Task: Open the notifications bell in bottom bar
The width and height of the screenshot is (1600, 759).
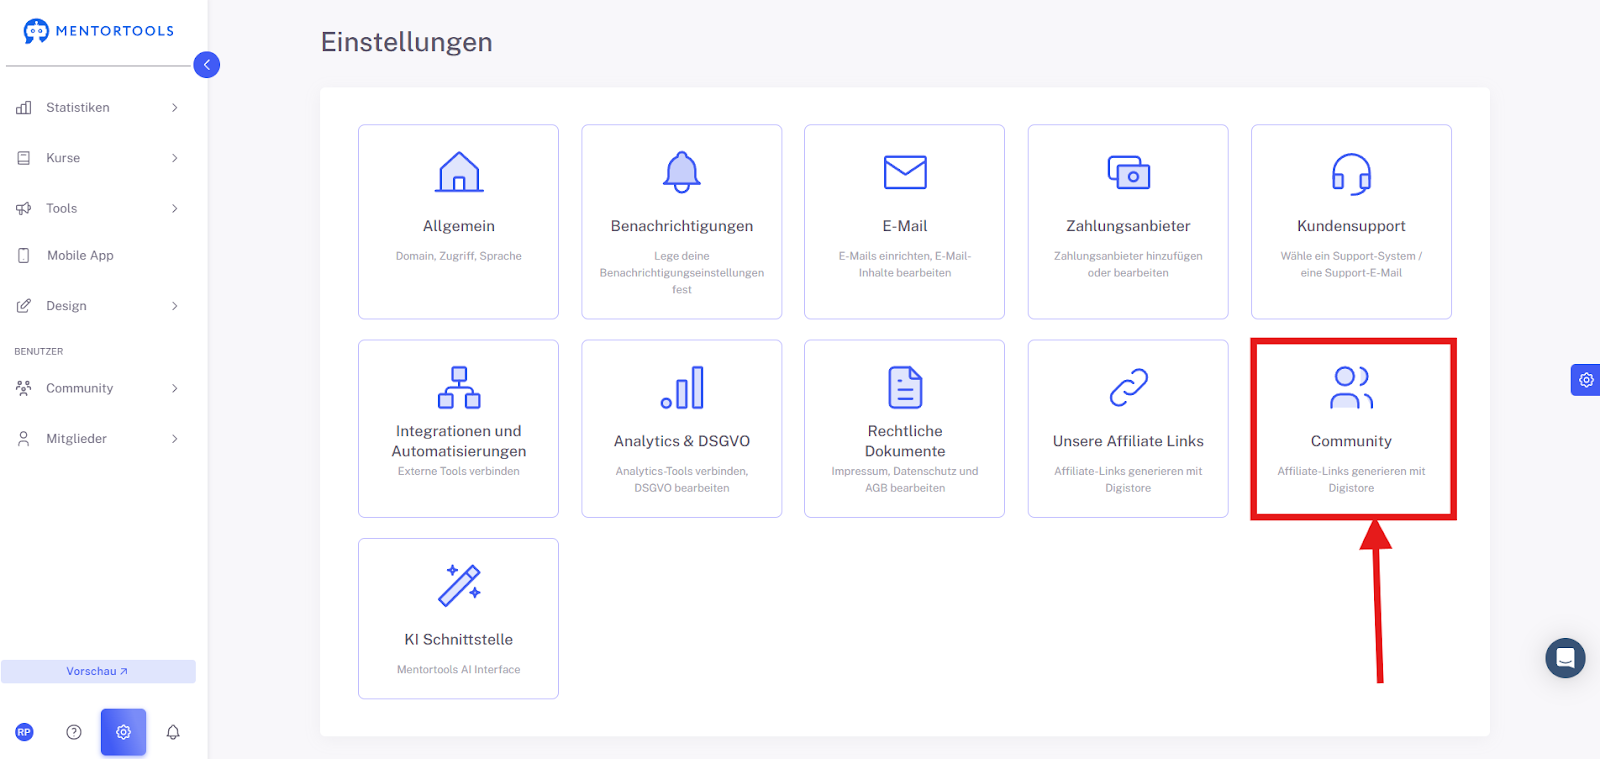Action: pyautogui.click(x=173, y=732)
